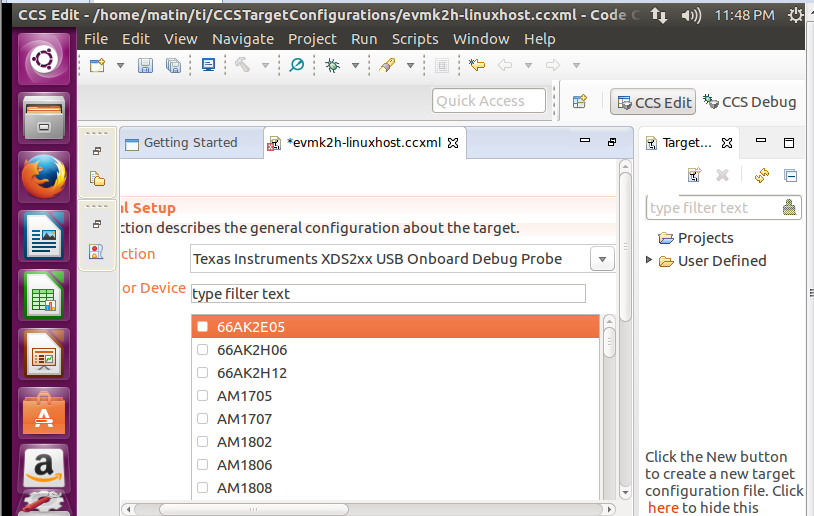Open the Run menu
Image resolution: width=814 pixels, height=516 pixels.
pyautogui.click(x=364, y=39)
